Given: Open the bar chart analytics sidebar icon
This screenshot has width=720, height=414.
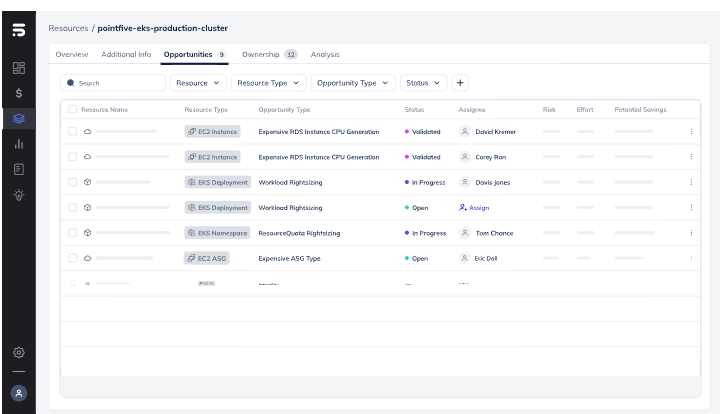Looking at the screenshot, I should pyautogui.click(x=18, y=144).
